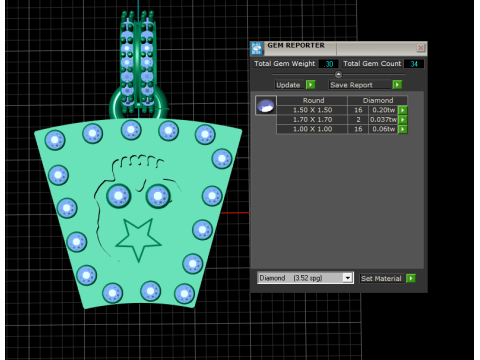480x360 pixels.
Task: Select the 1.00 X 1.00 gem row
Action: (x=337, y=129)
